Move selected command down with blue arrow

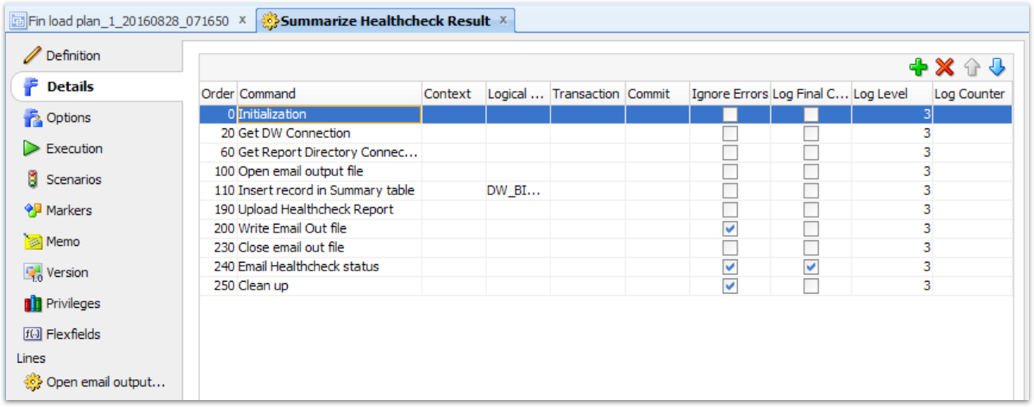[x=996, y=67]
